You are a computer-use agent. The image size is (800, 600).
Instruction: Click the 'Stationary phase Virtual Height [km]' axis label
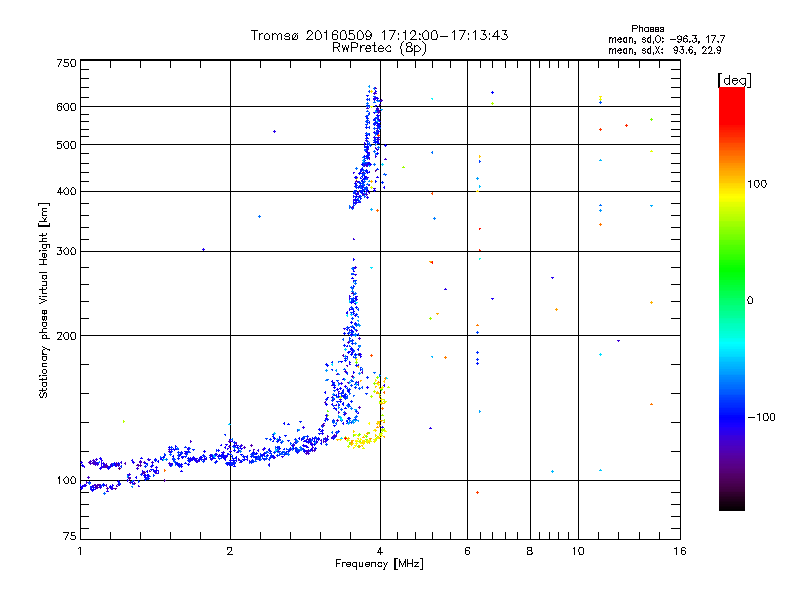[x=43, y=301]
